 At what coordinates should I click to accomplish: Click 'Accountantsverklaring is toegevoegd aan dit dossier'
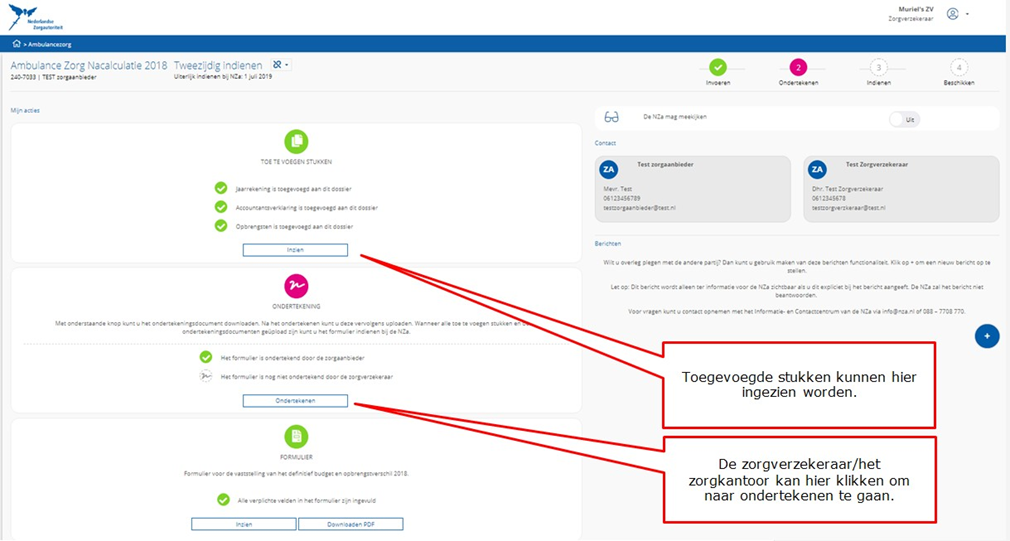pos(307,208)
